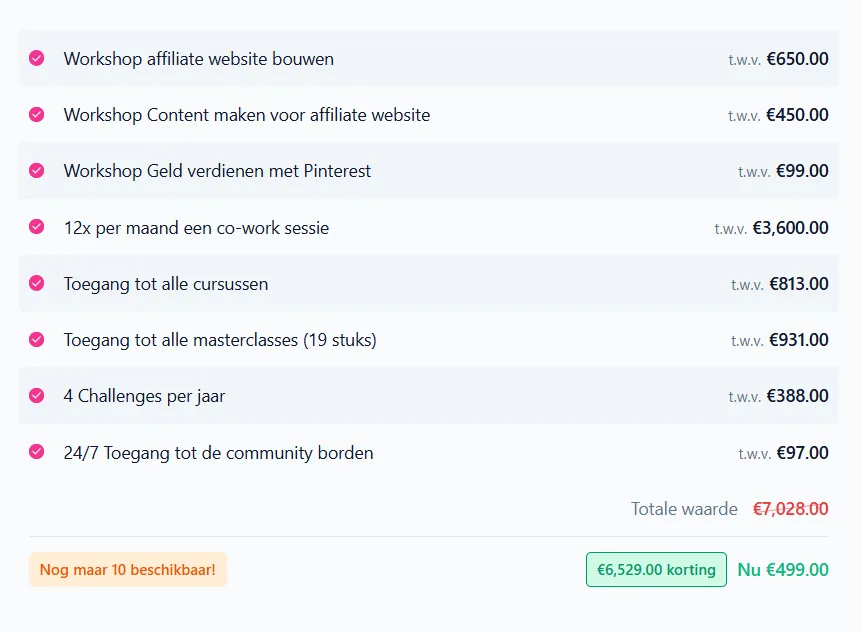
Task: Click the 24/7 Toegang community borden text
Action: tap(218, 453)
